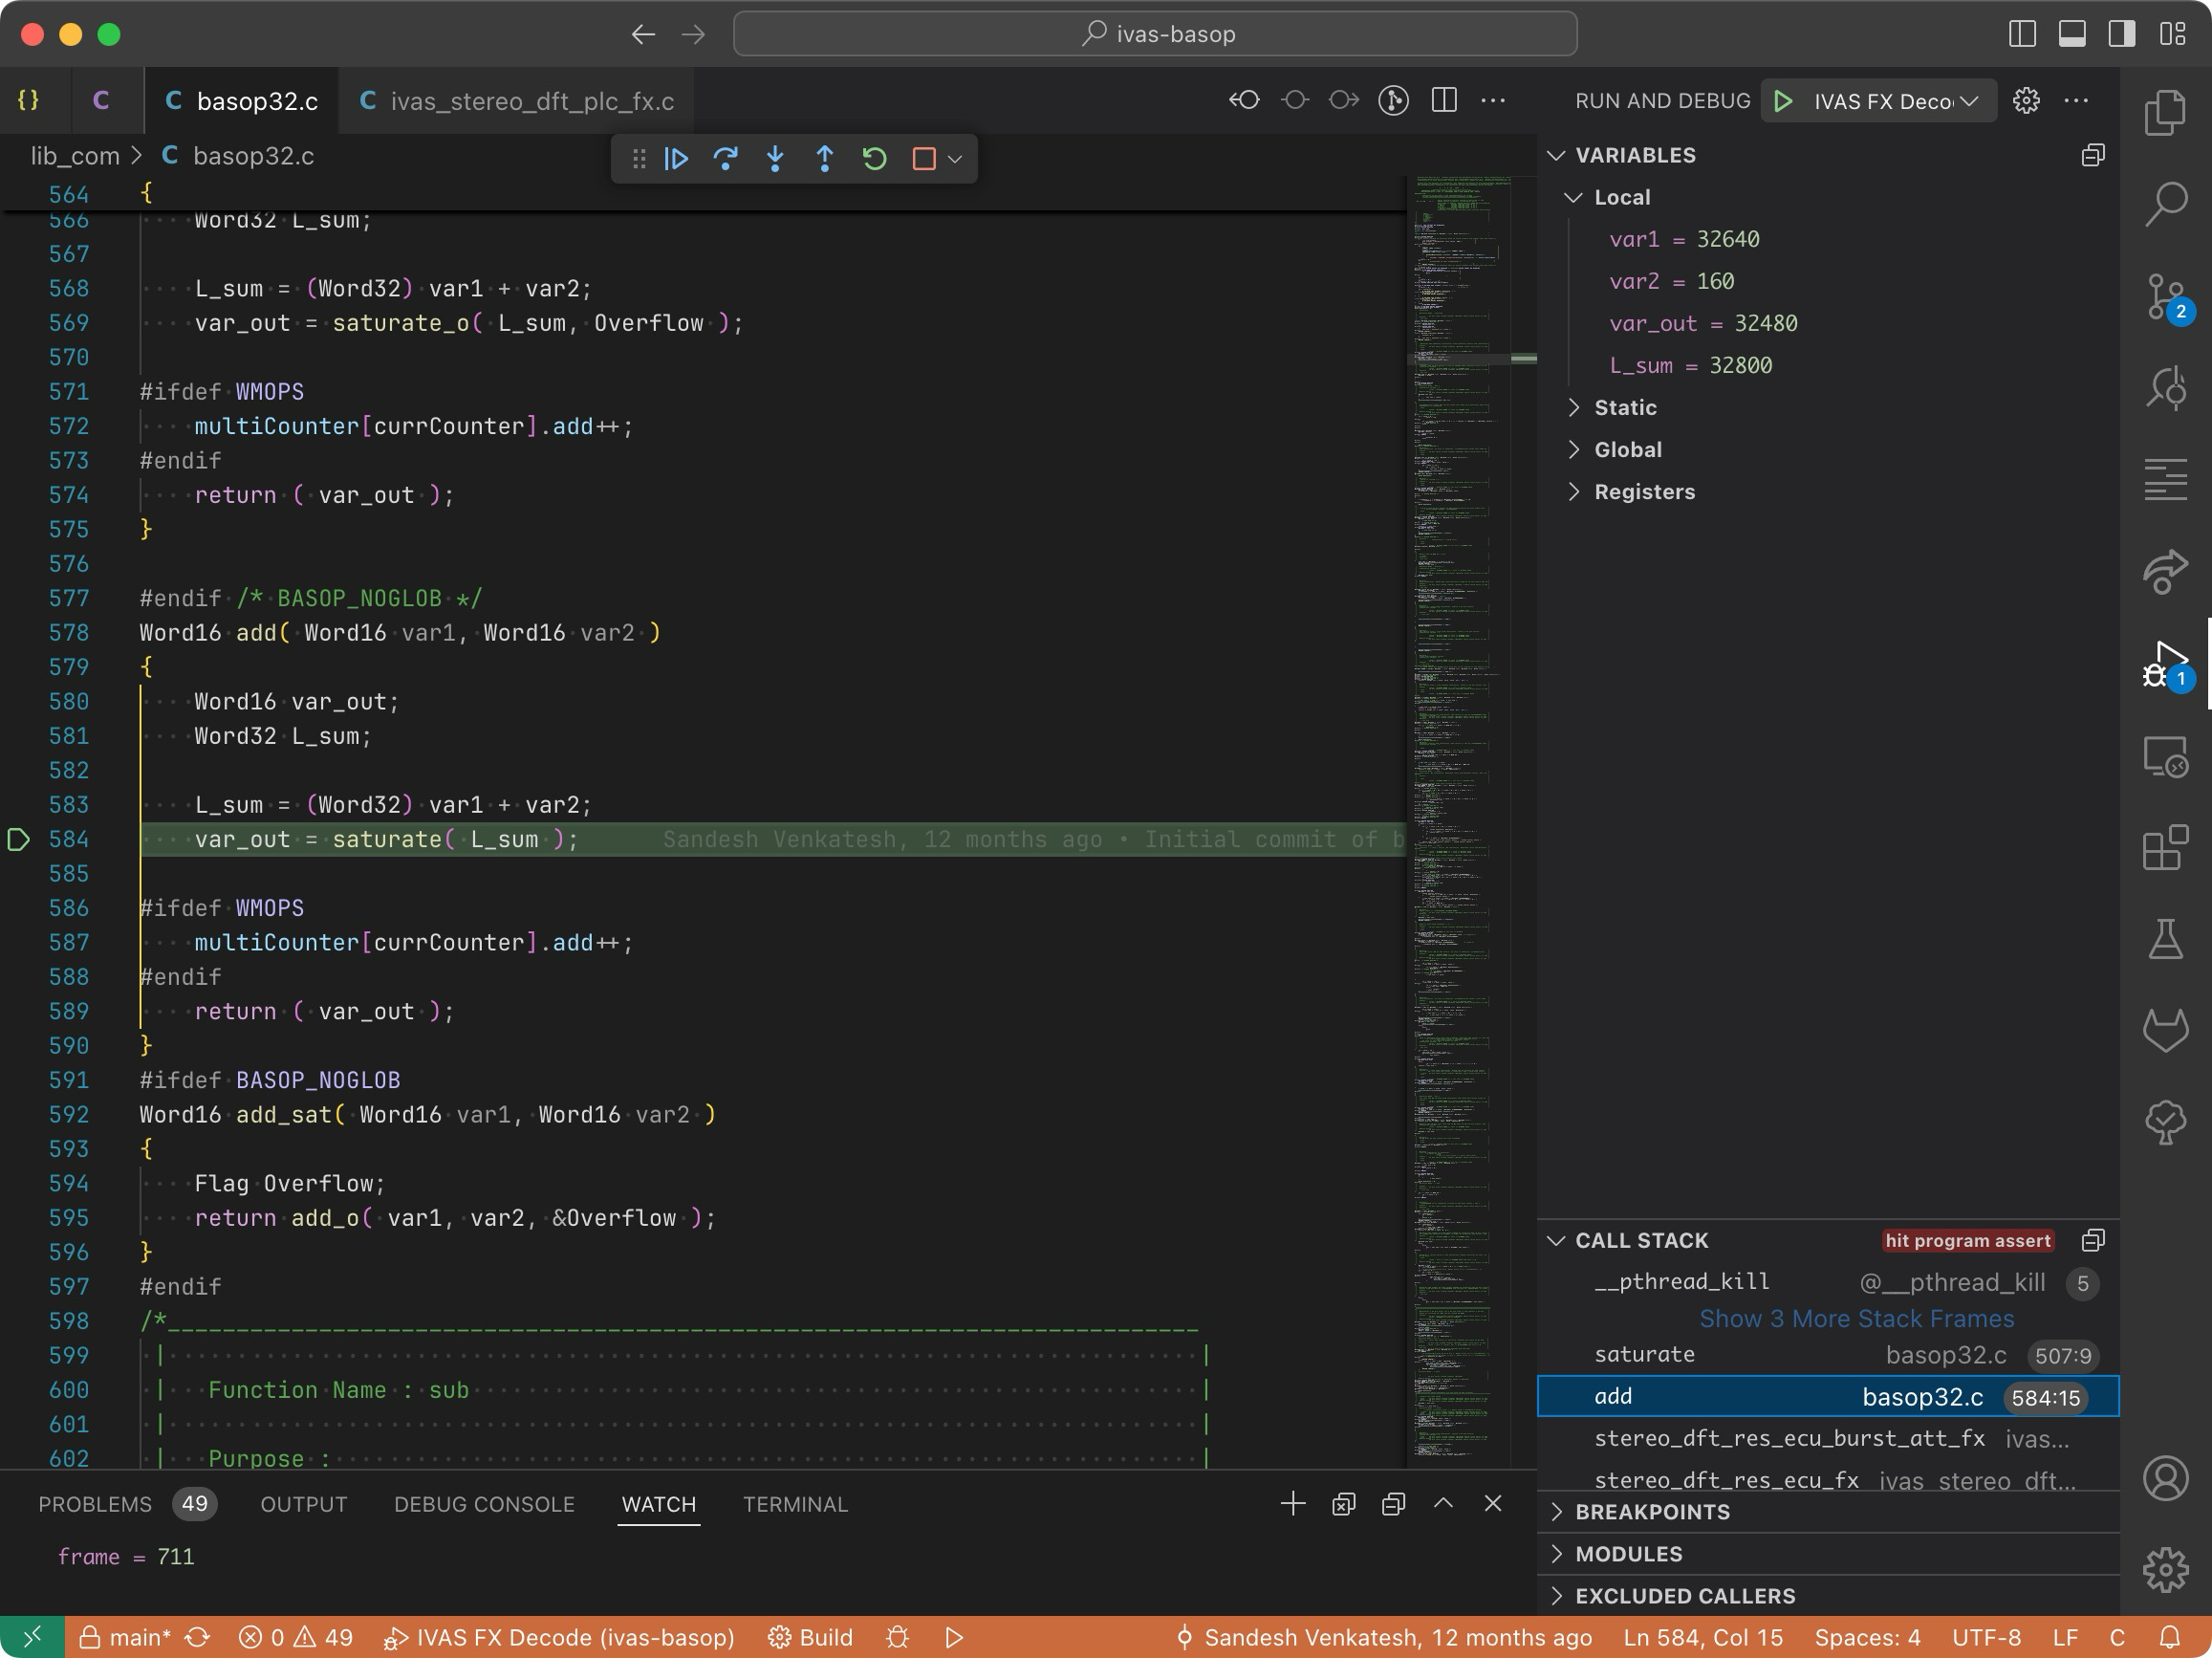Click the debug Step Out button
This screenshot has height=1658, width=2212.
824,159
